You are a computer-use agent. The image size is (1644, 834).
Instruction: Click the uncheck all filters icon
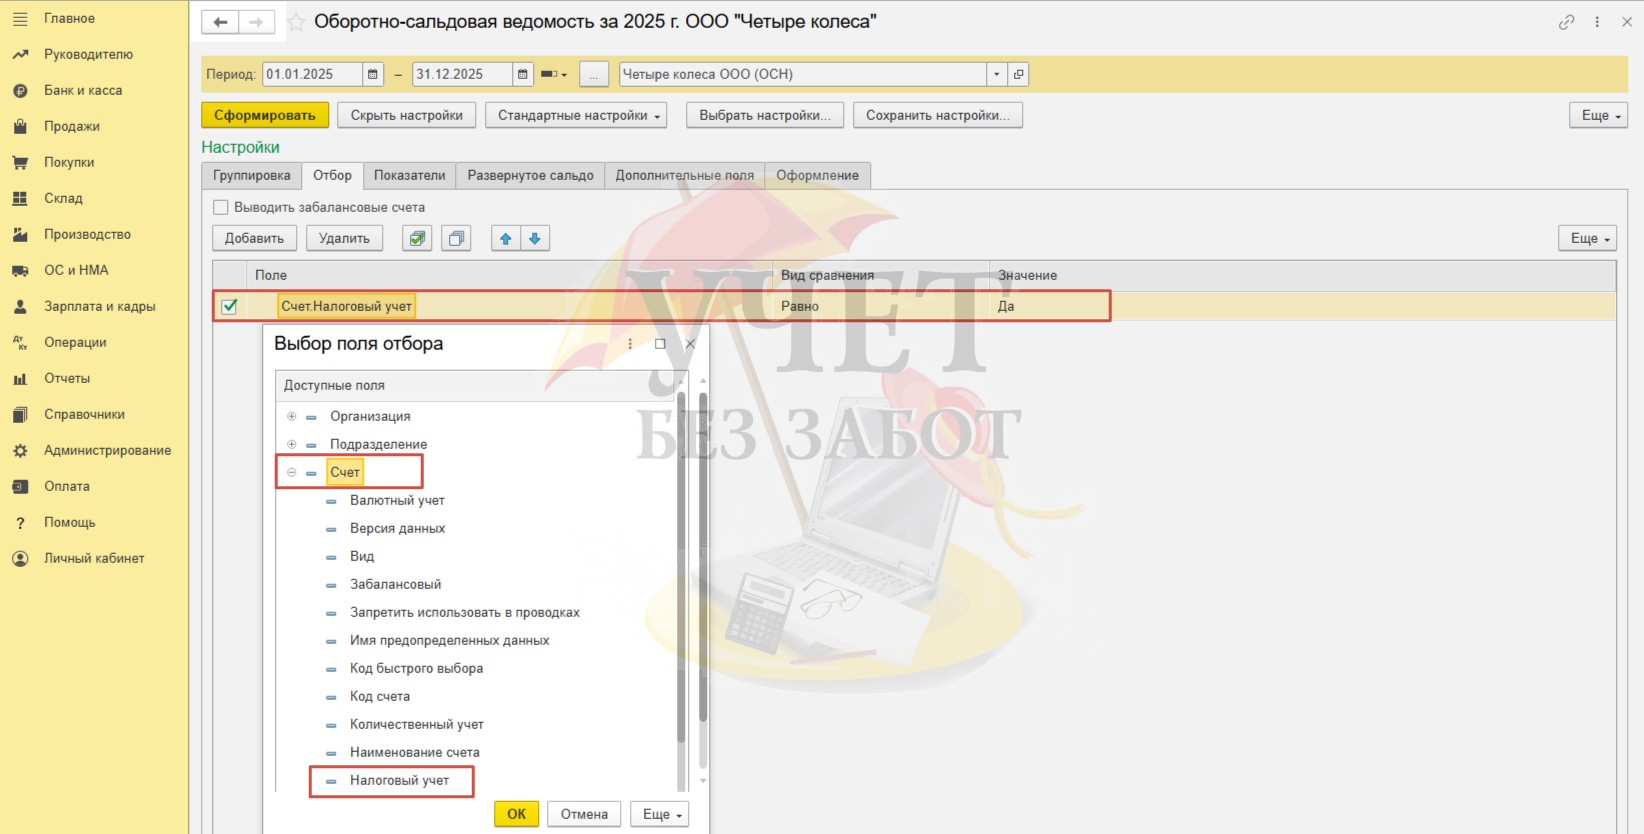(x=456, y=238)
